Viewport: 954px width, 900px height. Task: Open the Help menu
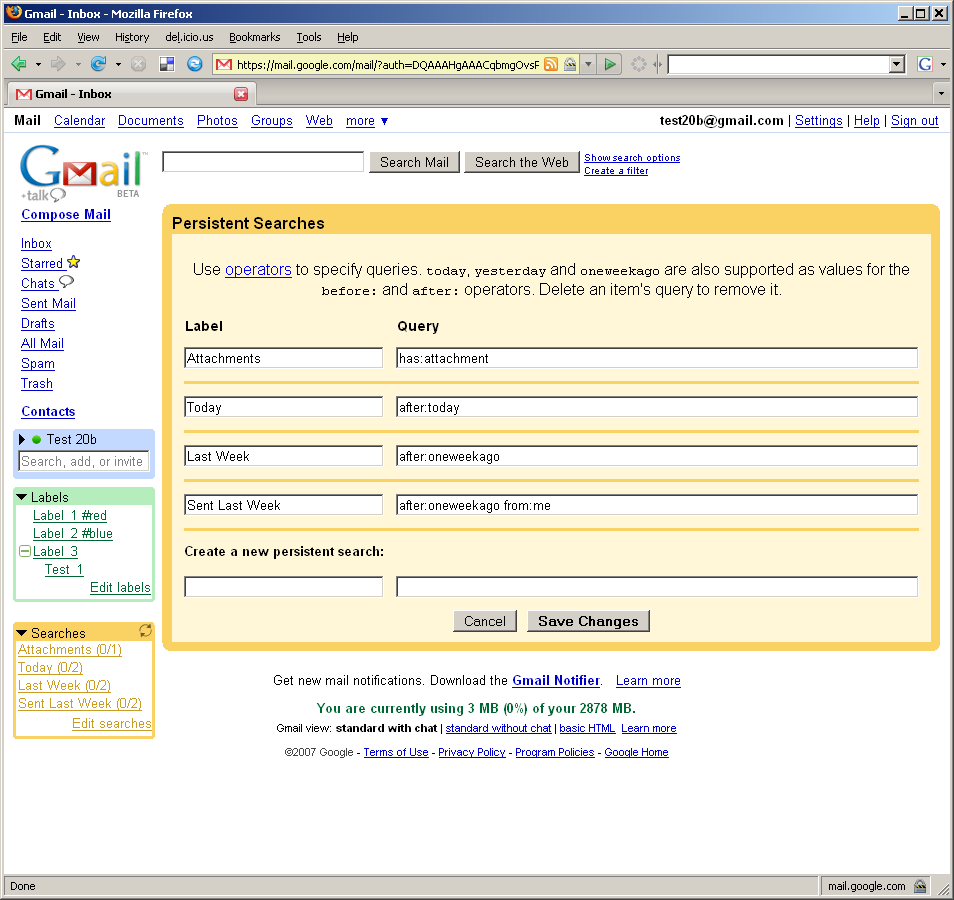[348, 37]
